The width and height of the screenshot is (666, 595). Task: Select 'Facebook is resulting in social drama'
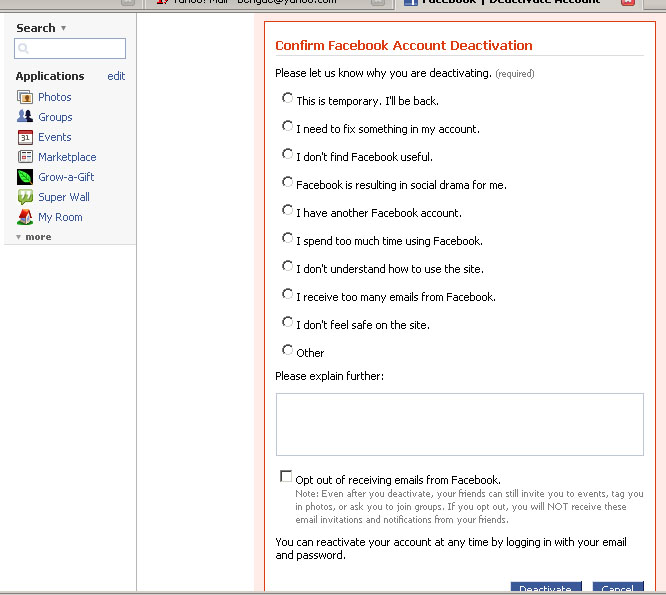[288, 182]
